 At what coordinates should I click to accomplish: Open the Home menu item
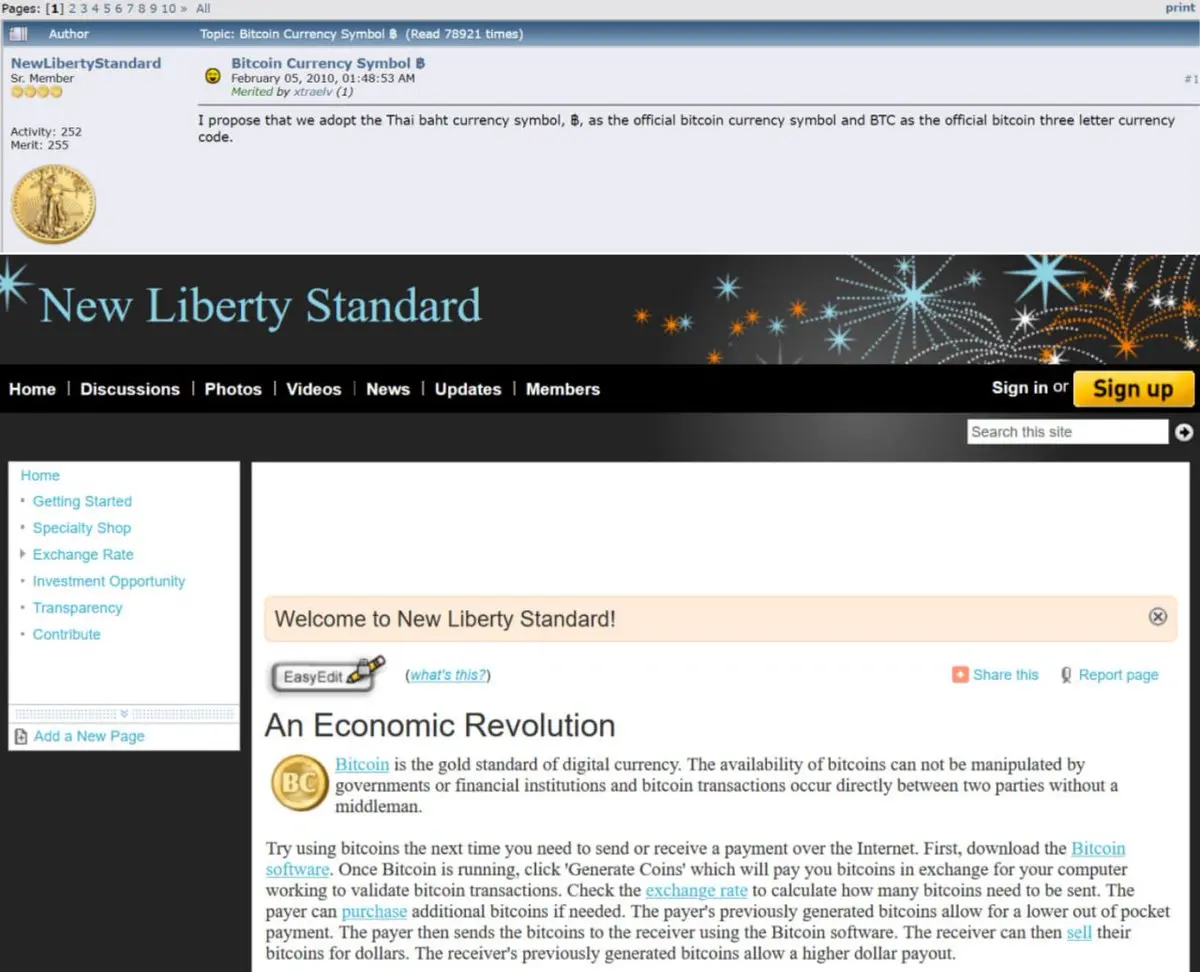[x=32, y=389]
